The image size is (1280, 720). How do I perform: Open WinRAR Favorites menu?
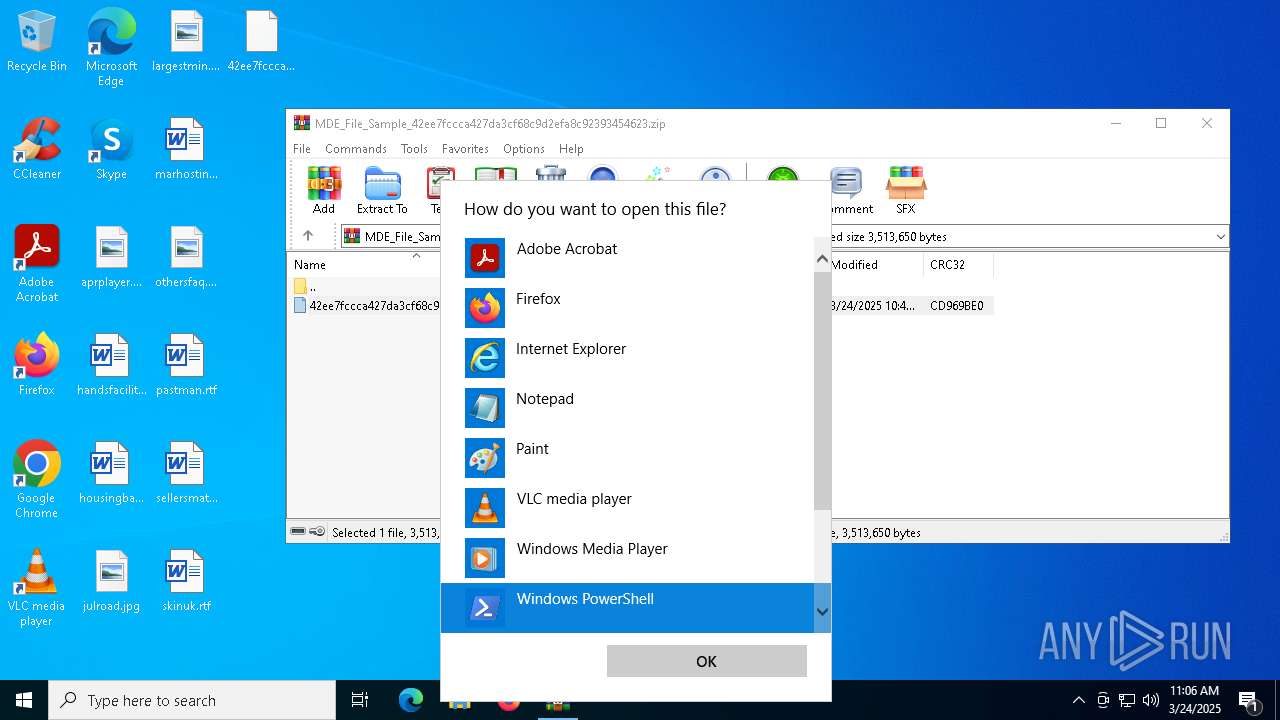pyautogui.click(x=465, y=149)
